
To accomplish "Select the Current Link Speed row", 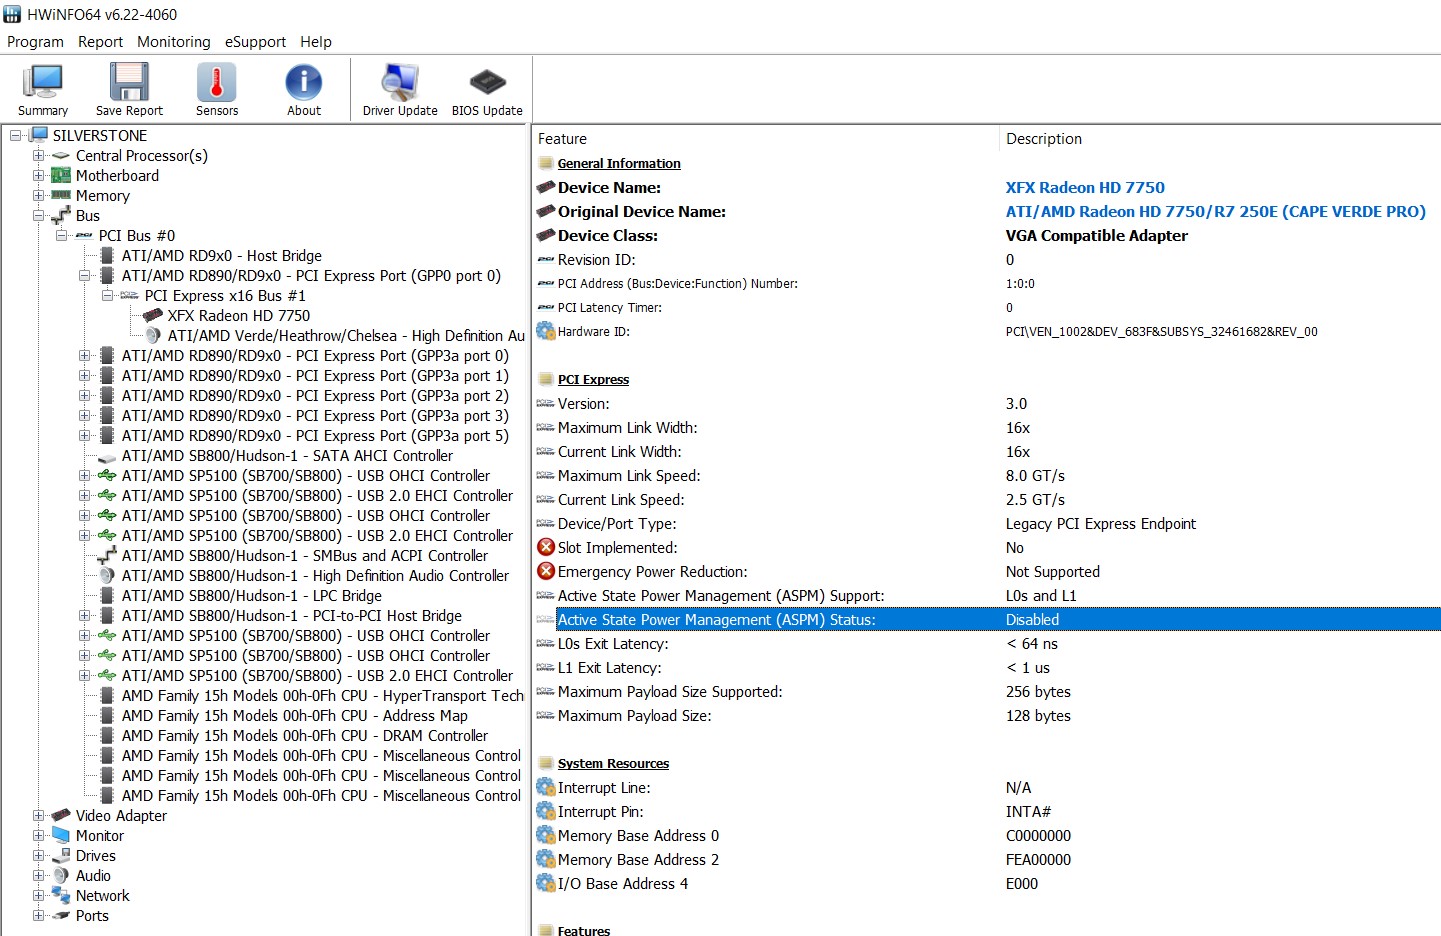I will (x=987, y=499).
